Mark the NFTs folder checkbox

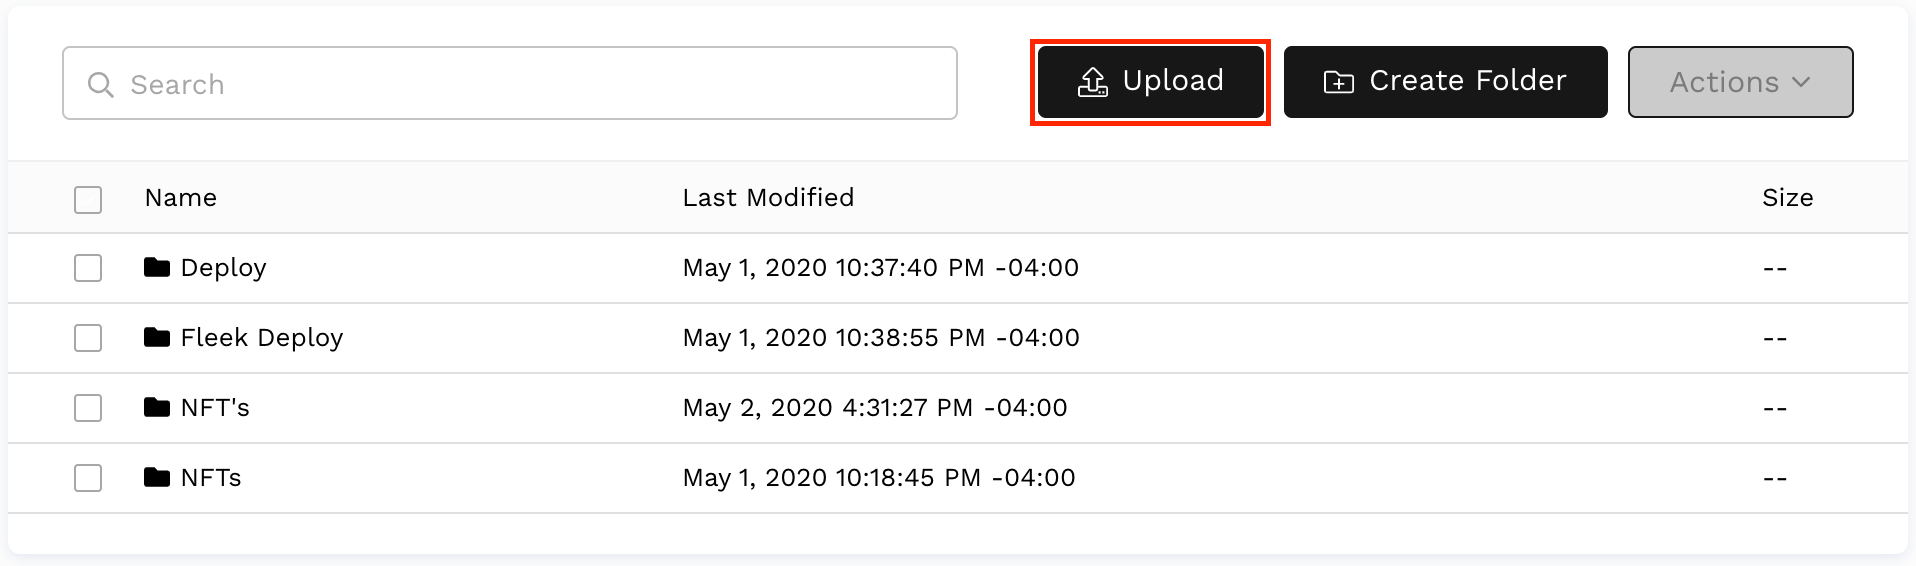click(x=88, y=478)
